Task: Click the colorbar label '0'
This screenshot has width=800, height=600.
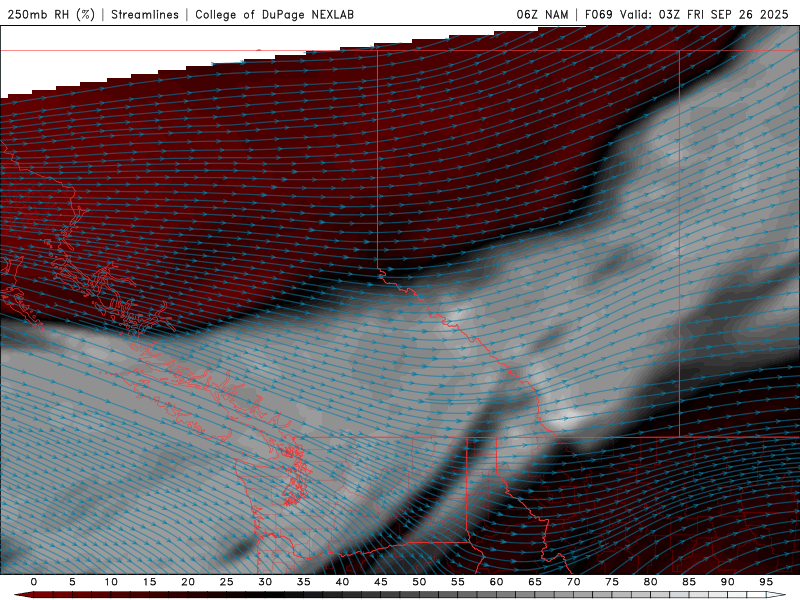Action: pos(34,582)
